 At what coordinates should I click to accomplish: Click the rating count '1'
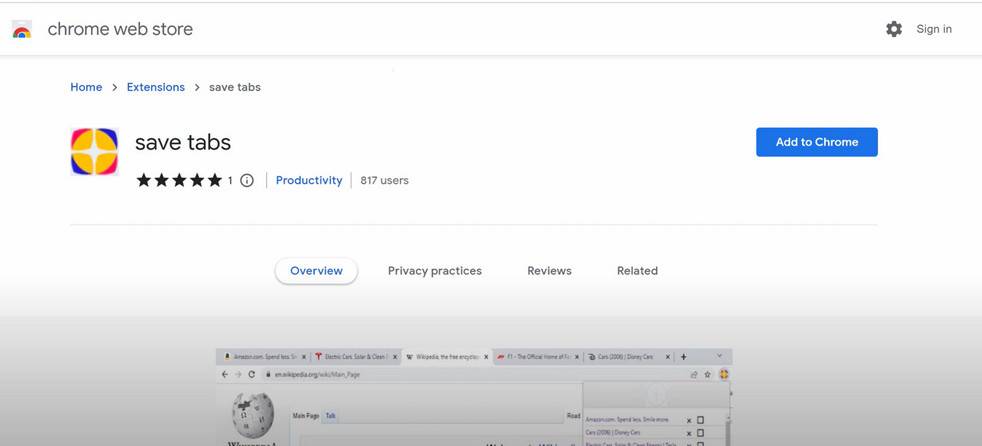(230, 180)
